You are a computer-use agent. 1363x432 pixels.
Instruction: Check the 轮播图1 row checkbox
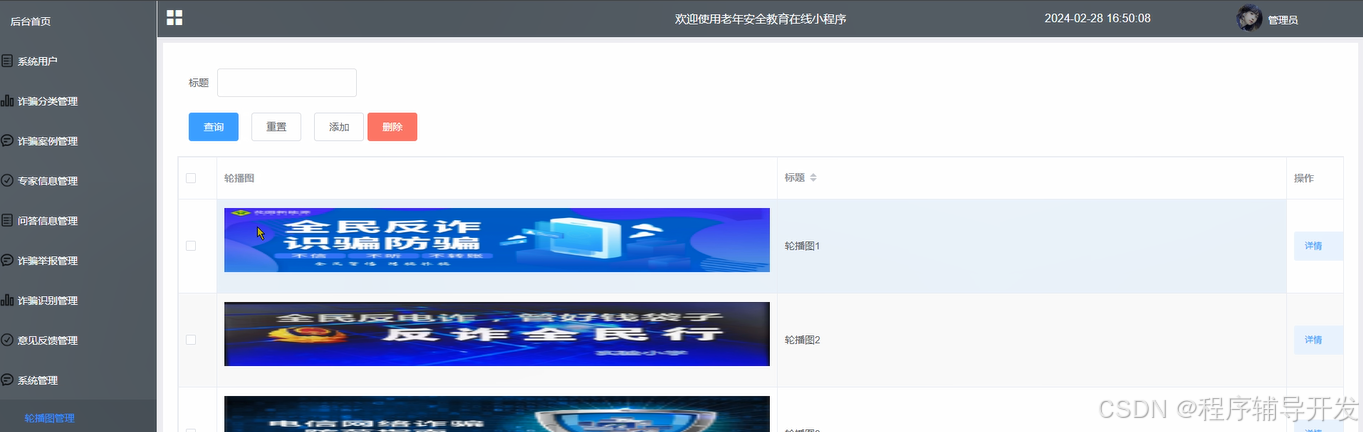click(x=191, y=246)
